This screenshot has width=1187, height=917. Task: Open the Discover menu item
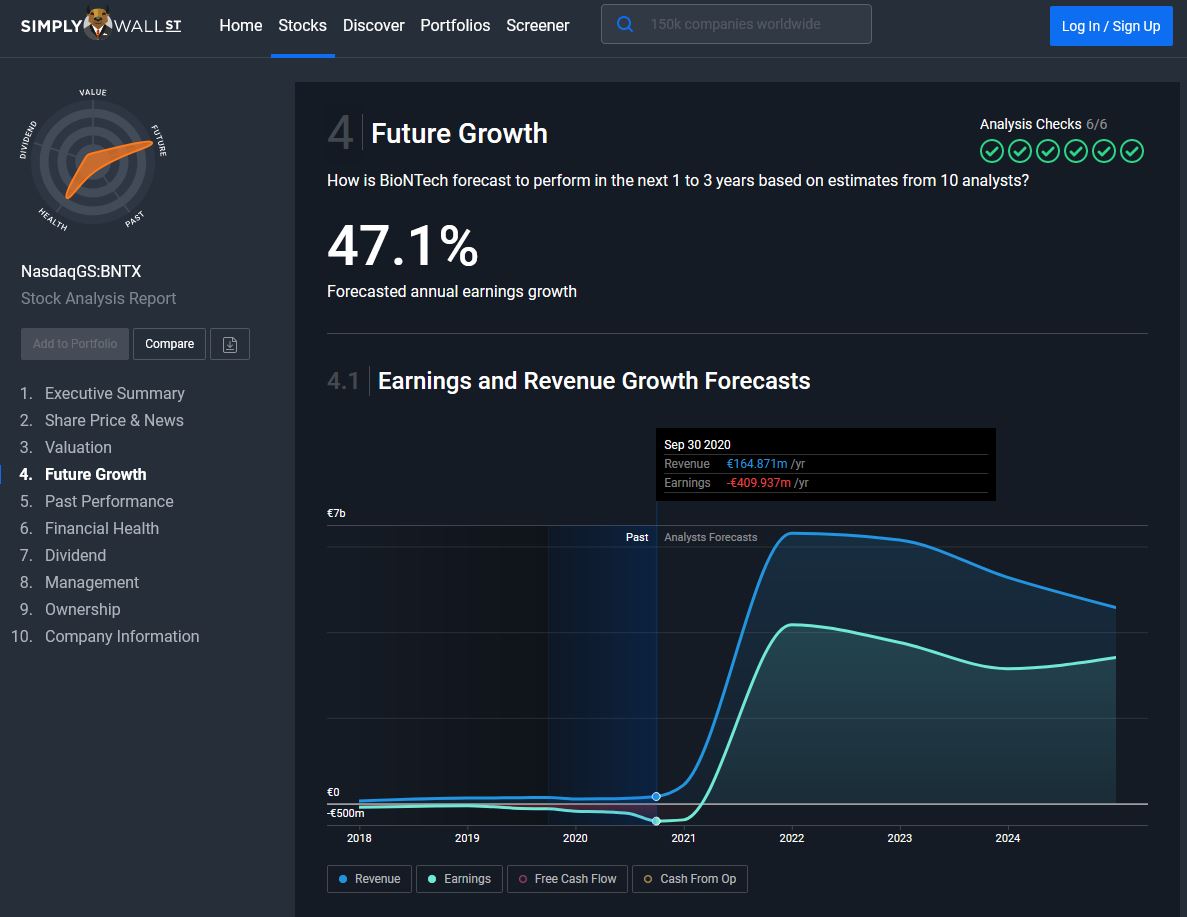coord(373,26)
